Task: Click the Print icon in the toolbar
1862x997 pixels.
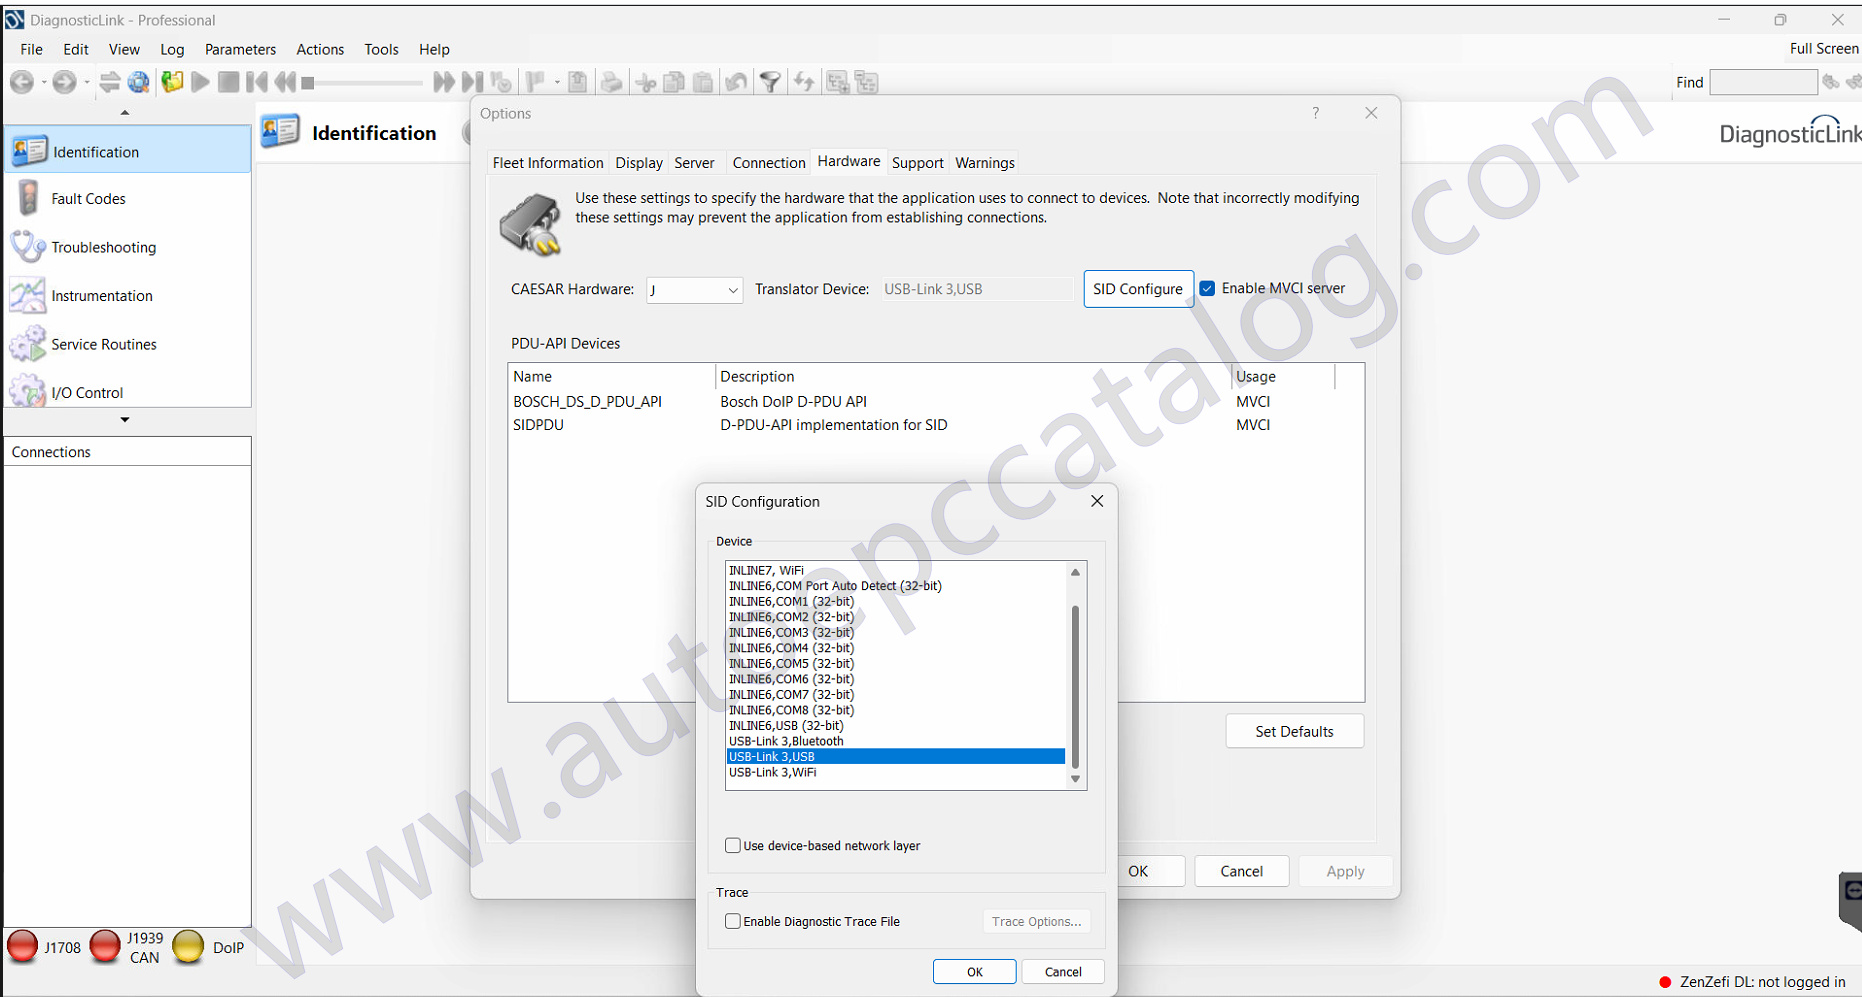Action: pyautogui.click(x=612, y=82)
